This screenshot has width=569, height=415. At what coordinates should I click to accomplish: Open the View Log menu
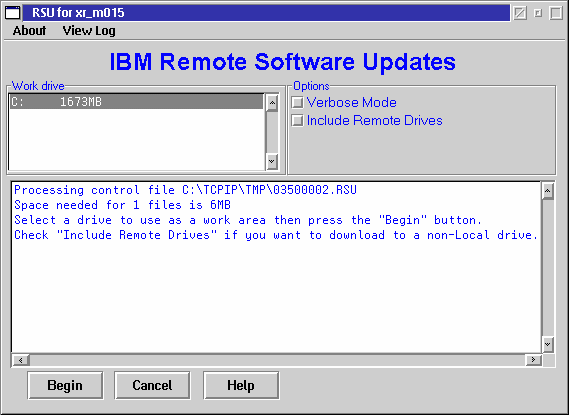coord(89,30)
